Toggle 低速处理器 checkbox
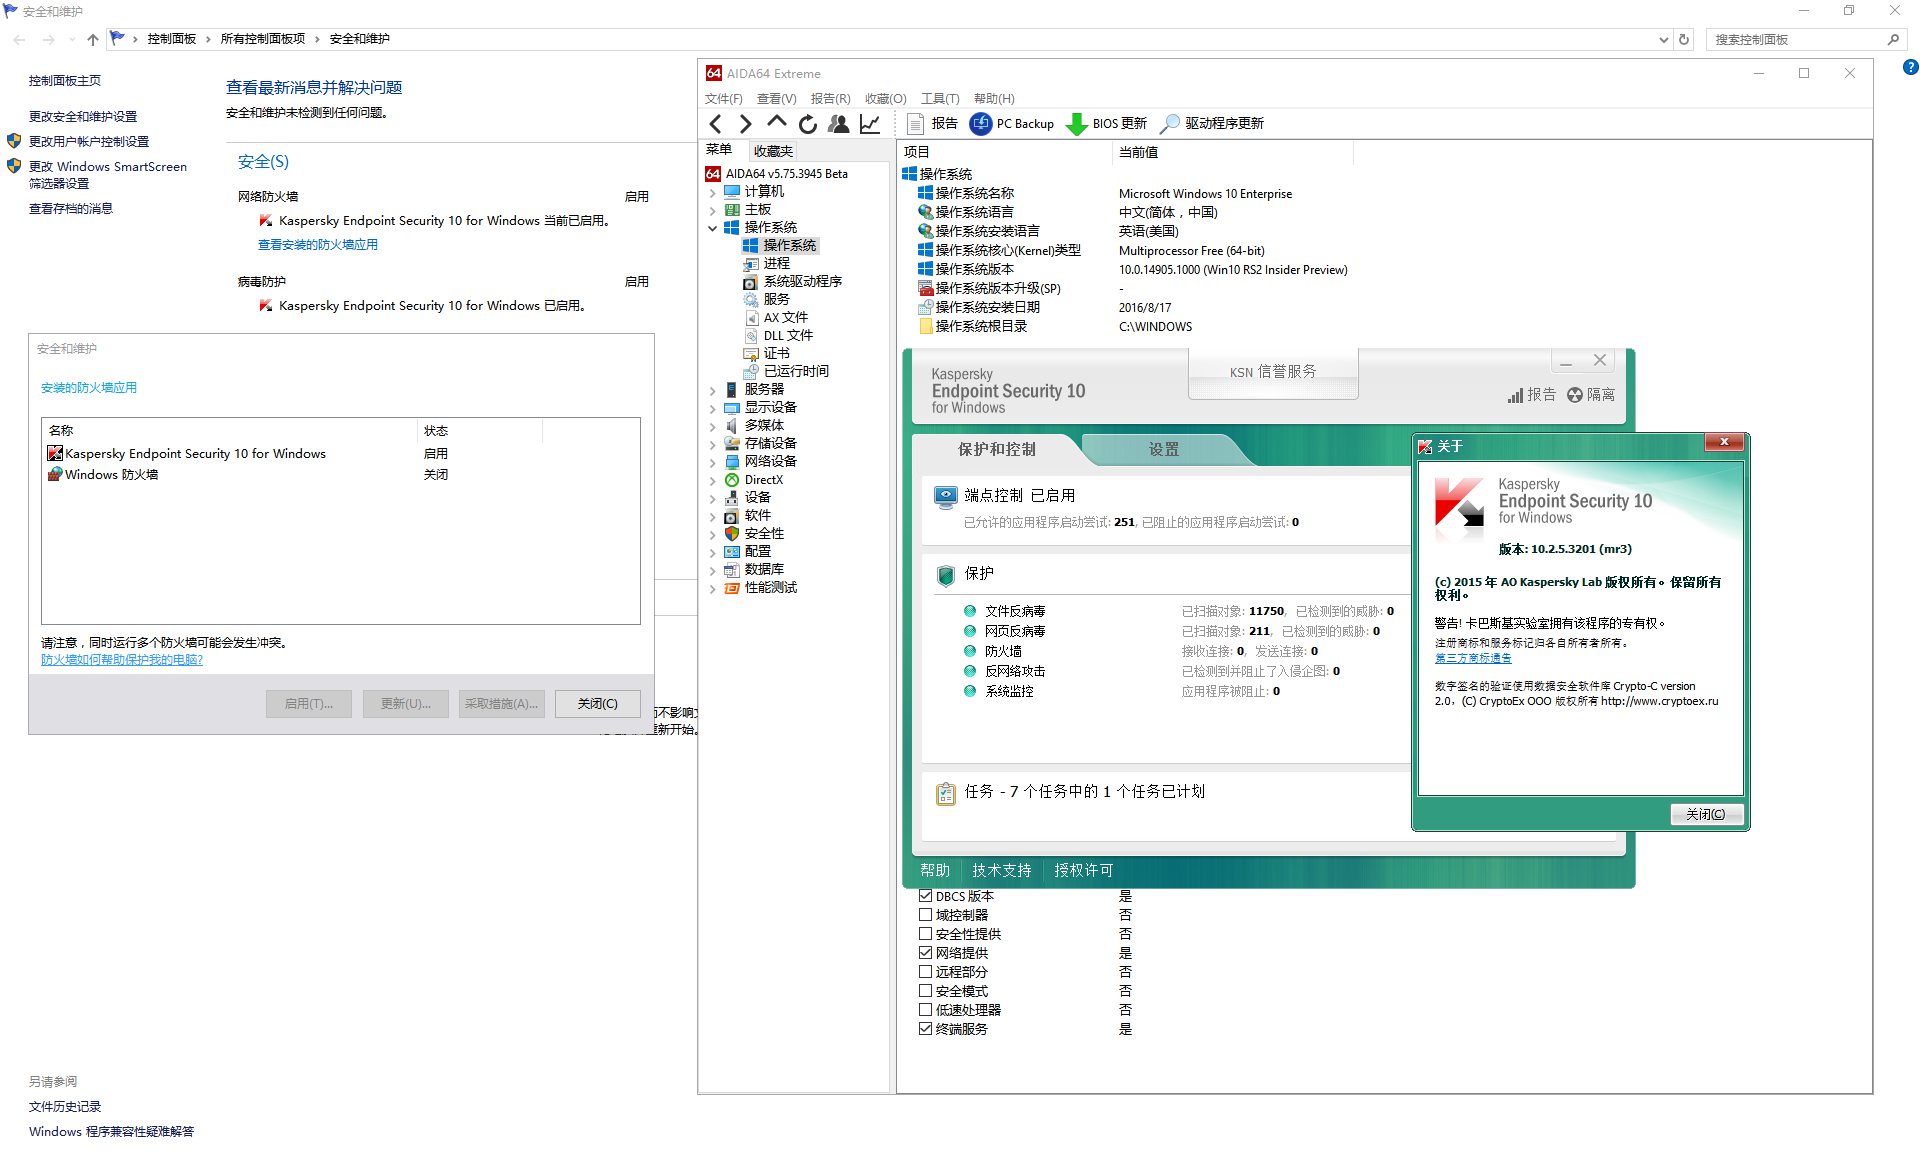Viewport: 1920px width, 1158px height. coord(925,1010)
